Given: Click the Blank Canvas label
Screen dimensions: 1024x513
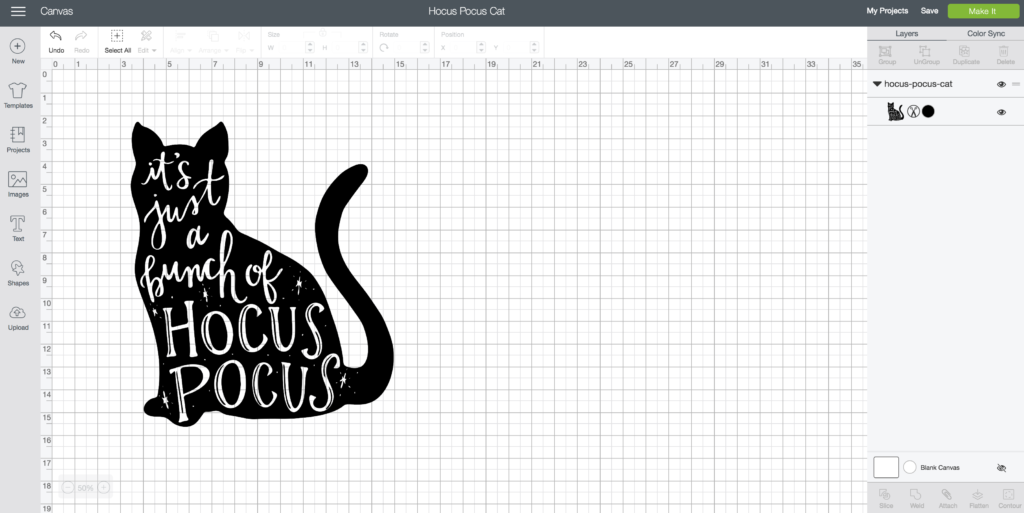Looking at the screenshot, I should coord(940,468).
